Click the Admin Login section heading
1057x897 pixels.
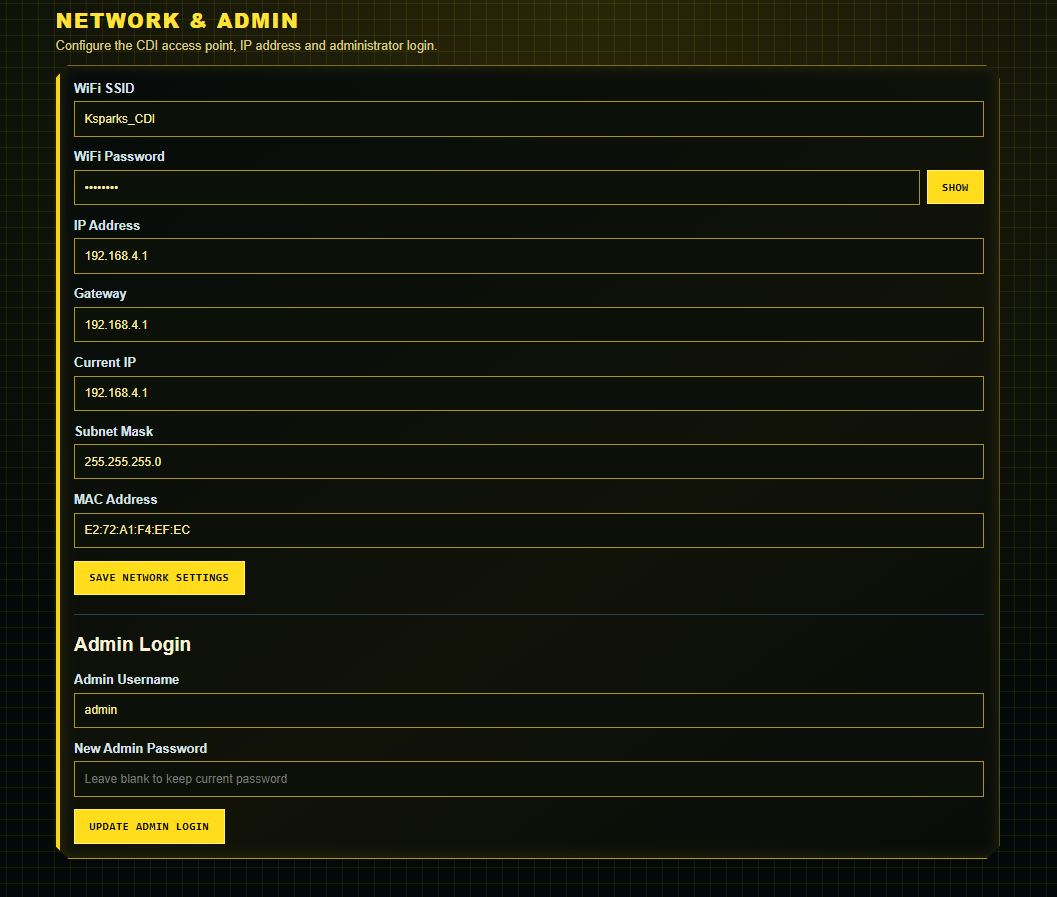click(x=132, y=644)
